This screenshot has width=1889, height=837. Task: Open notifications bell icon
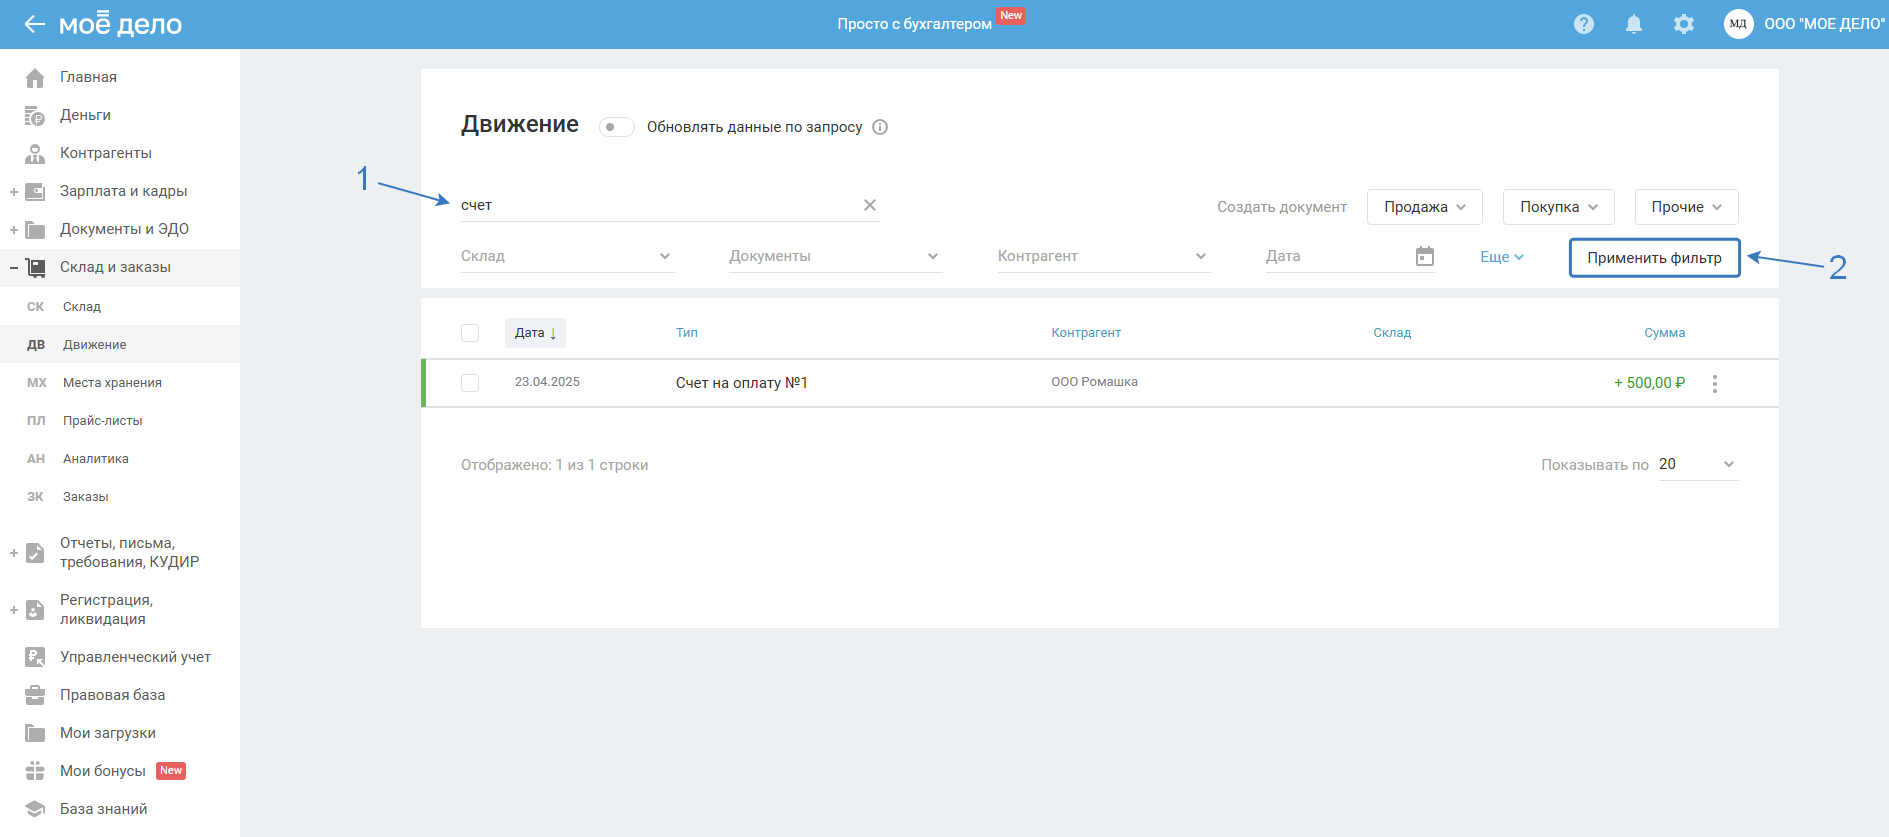click(x=1634, y=24)
